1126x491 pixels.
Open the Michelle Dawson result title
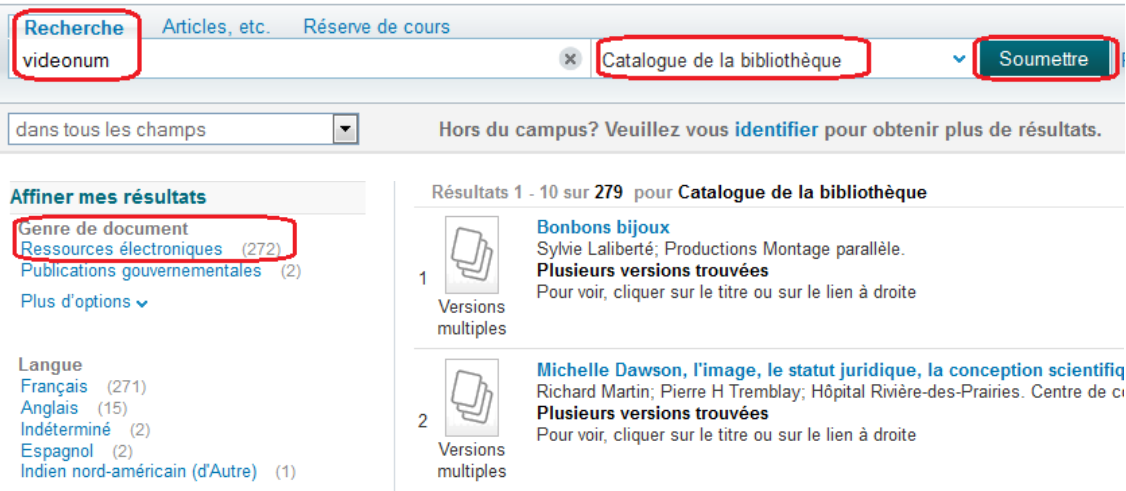tap(831, 371)
